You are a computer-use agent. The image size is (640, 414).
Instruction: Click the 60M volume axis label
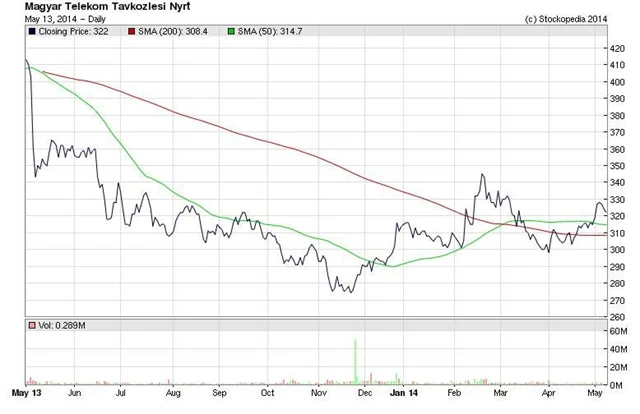pos(618,331)
